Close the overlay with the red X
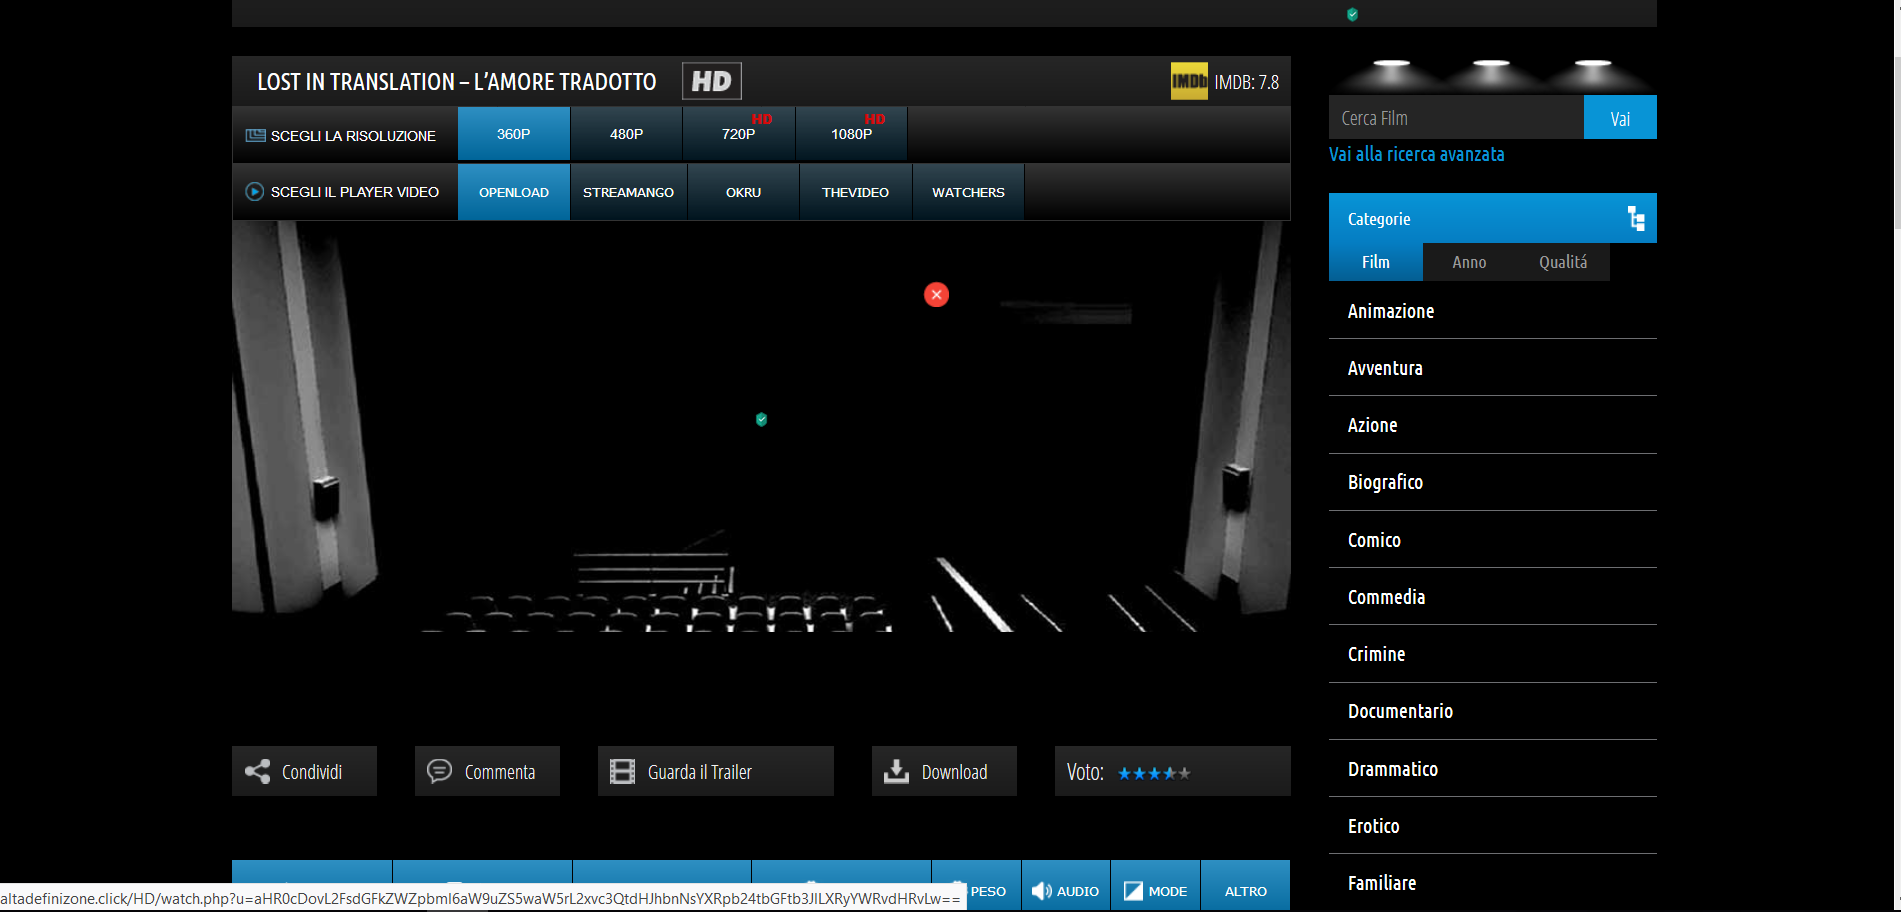1901x912 pixels. tap(936, 295)
